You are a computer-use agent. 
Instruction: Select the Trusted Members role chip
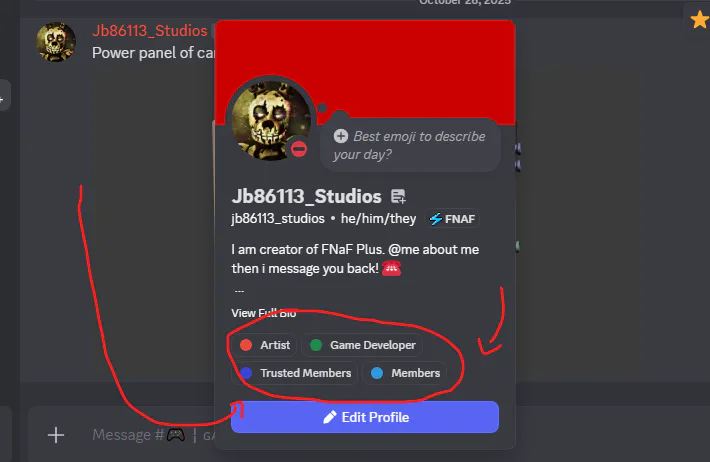(295, 373)
